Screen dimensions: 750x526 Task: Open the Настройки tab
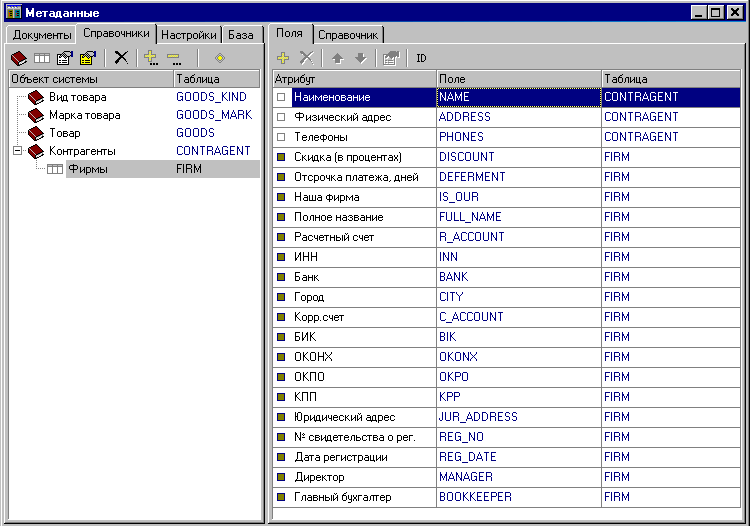189,35
